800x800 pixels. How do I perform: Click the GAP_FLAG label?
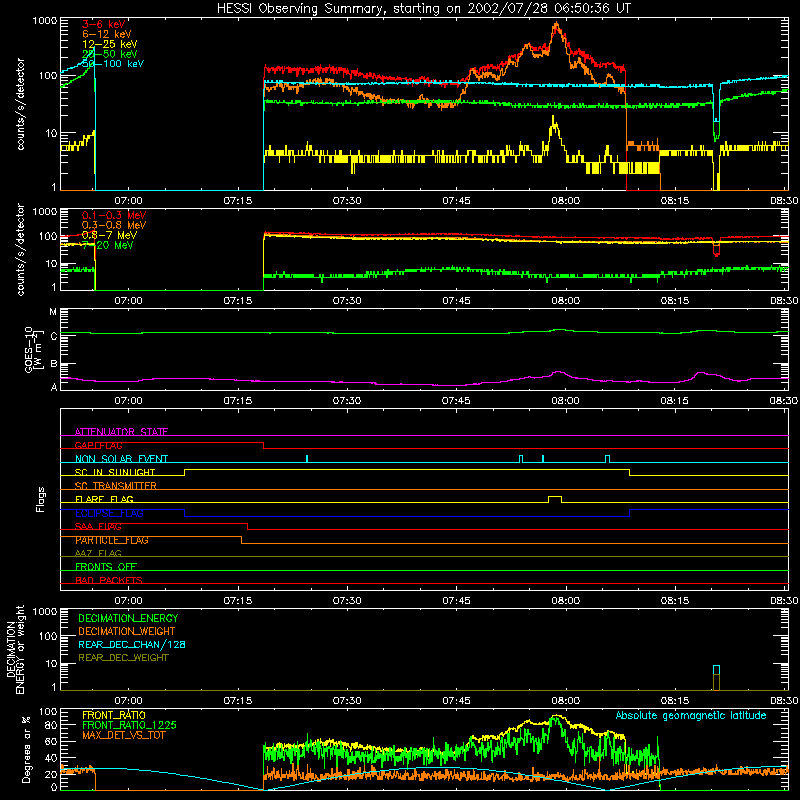[x=98, y=445]
